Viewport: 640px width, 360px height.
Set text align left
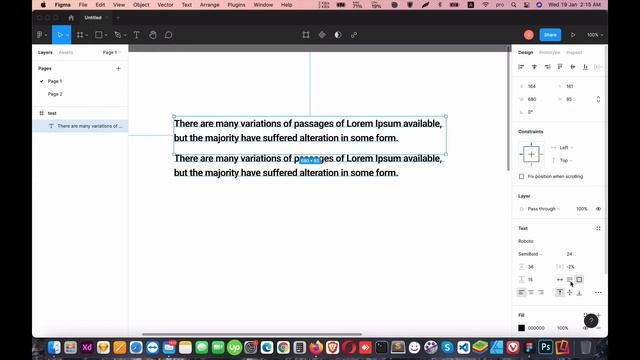point(521,293)
